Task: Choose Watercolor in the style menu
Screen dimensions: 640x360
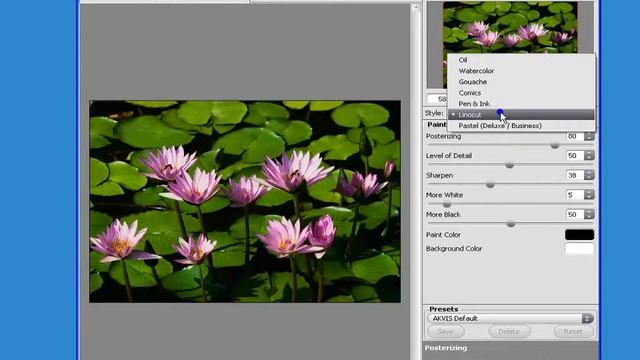Action: coord(476,71)
